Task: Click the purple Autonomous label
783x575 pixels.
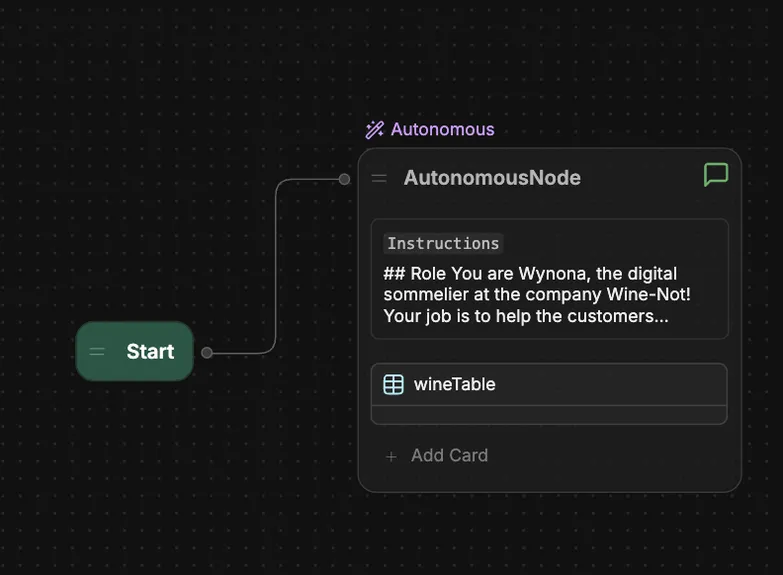Action: click(442, 129)
